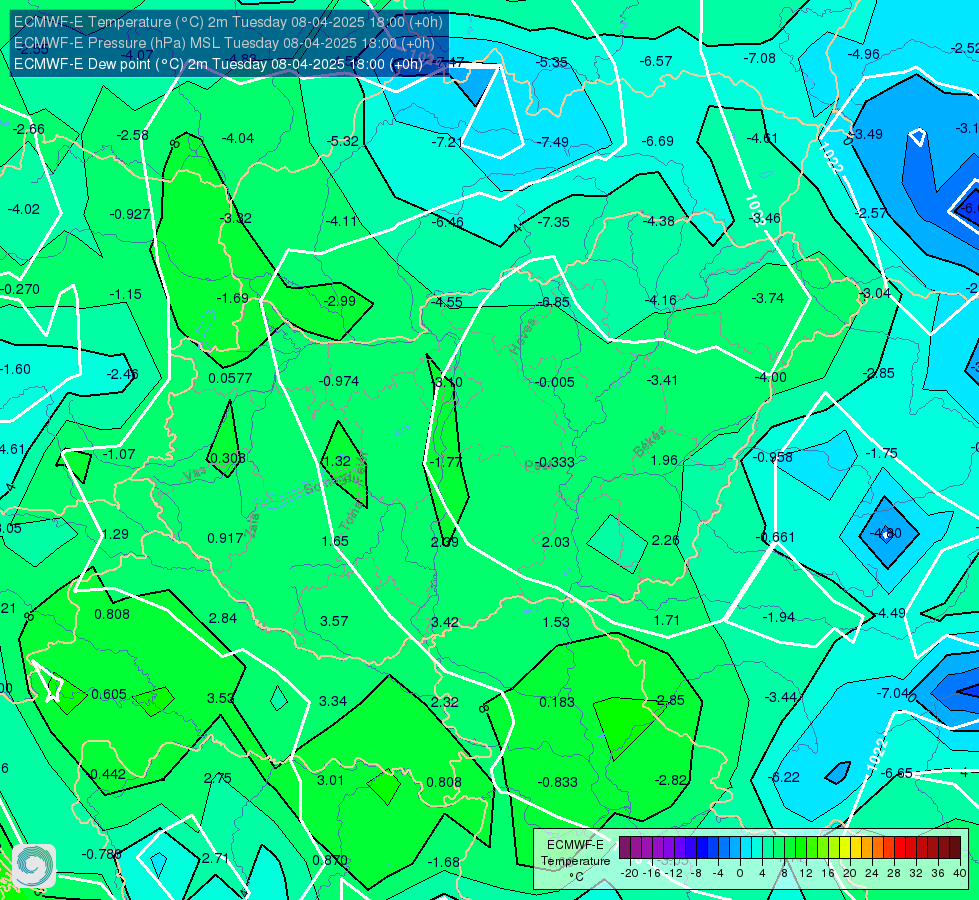Click the dew point value 0.442
The width and height of the screenshot is (979, 900).
[108, 774]
